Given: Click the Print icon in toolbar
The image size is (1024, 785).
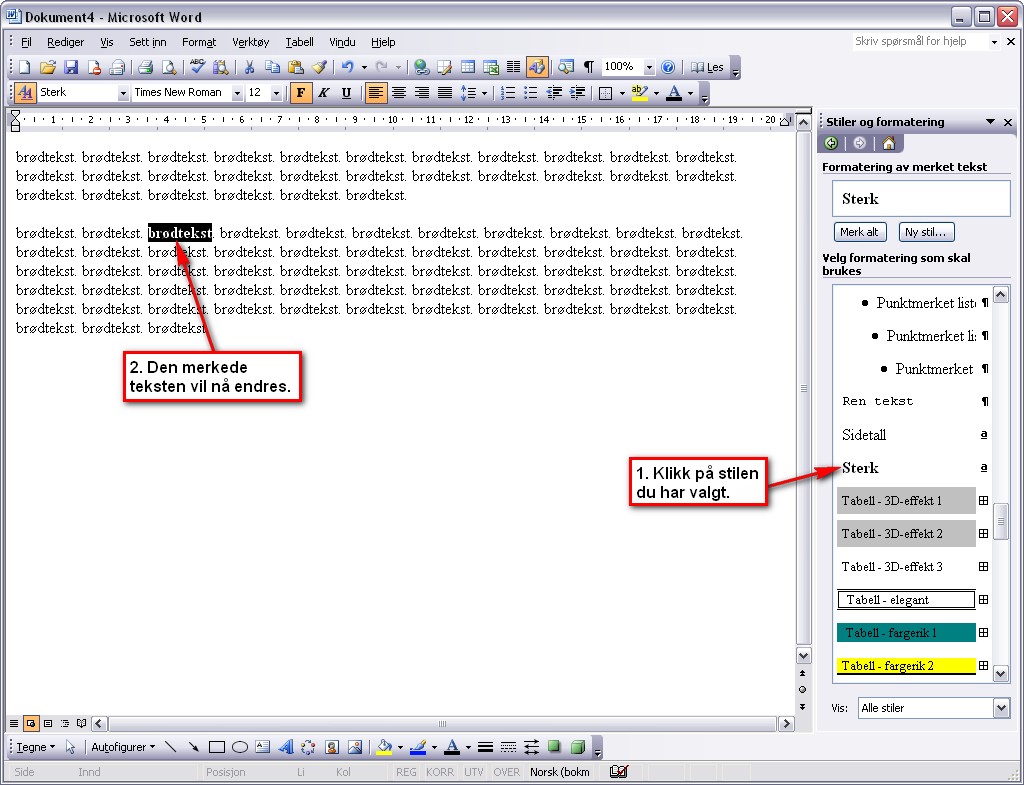Looking at the screenshot, I should (145, 67).
